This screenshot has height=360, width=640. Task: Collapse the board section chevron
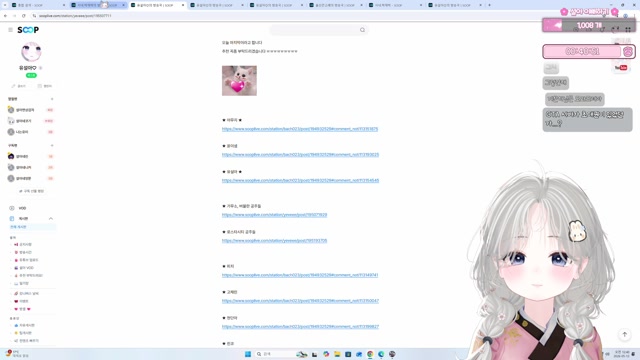point(51,219)
